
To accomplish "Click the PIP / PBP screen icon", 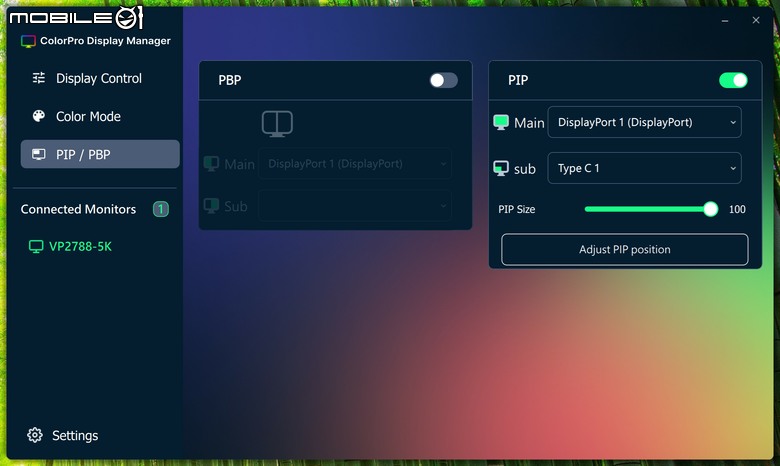I will point(39,154).
